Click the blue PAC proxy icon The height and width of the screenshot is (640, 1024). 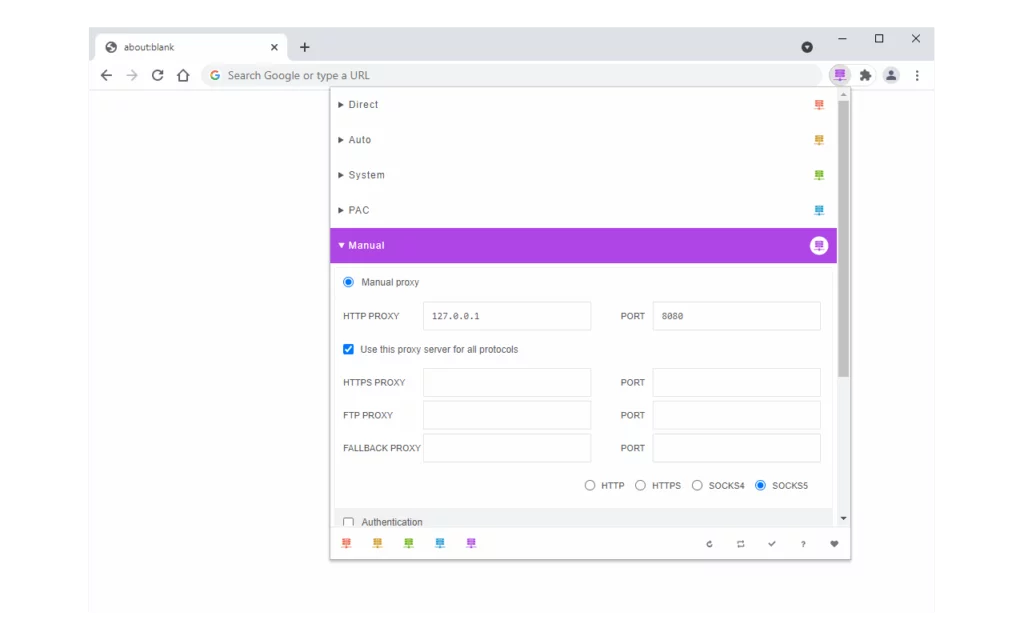click(x=819, y=210)
